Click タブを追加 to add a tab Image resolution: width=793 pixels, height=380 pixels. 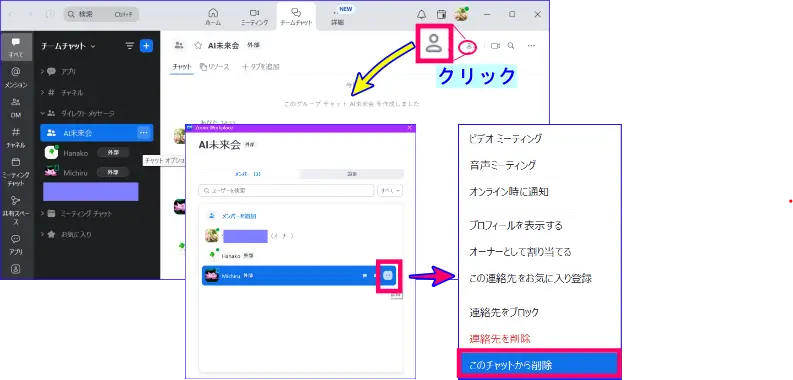tap(260, 67)
